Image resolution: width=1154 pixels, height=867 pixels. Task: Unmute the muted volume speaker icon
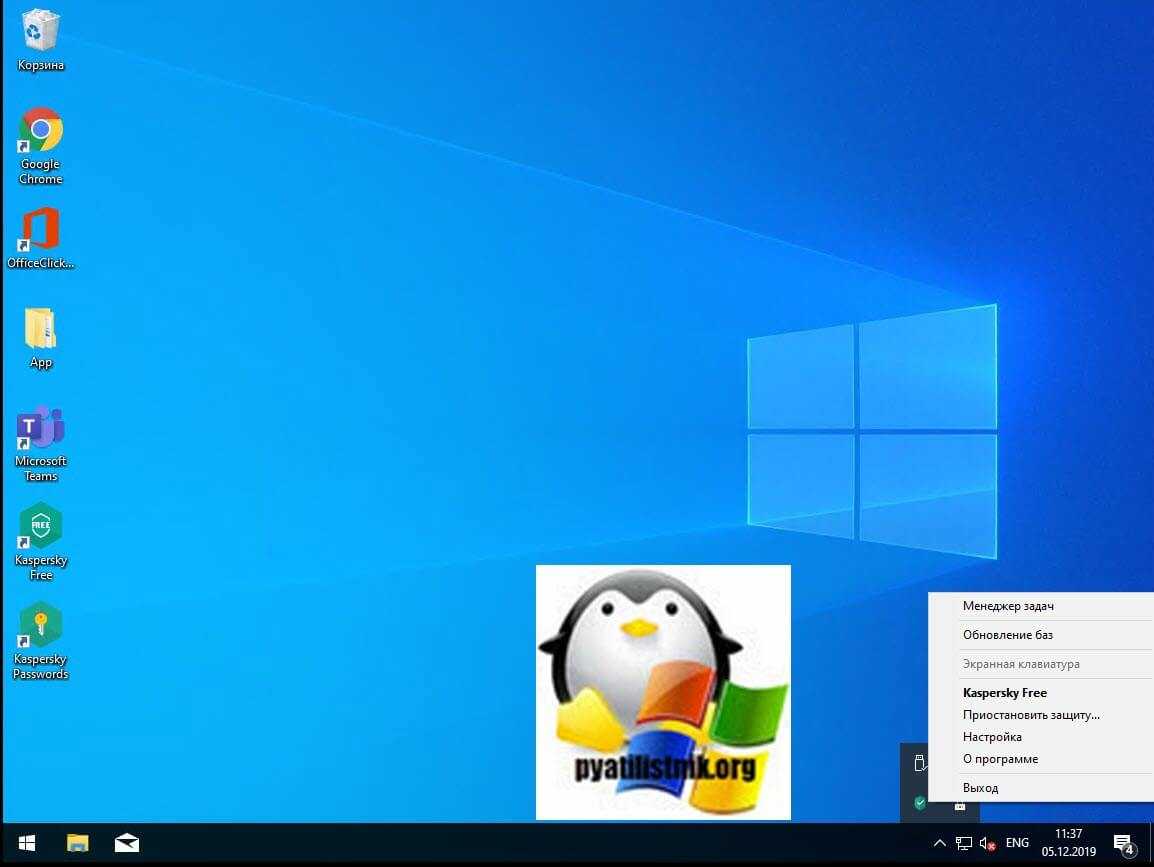pyautogui.click(x=987, y=843)
